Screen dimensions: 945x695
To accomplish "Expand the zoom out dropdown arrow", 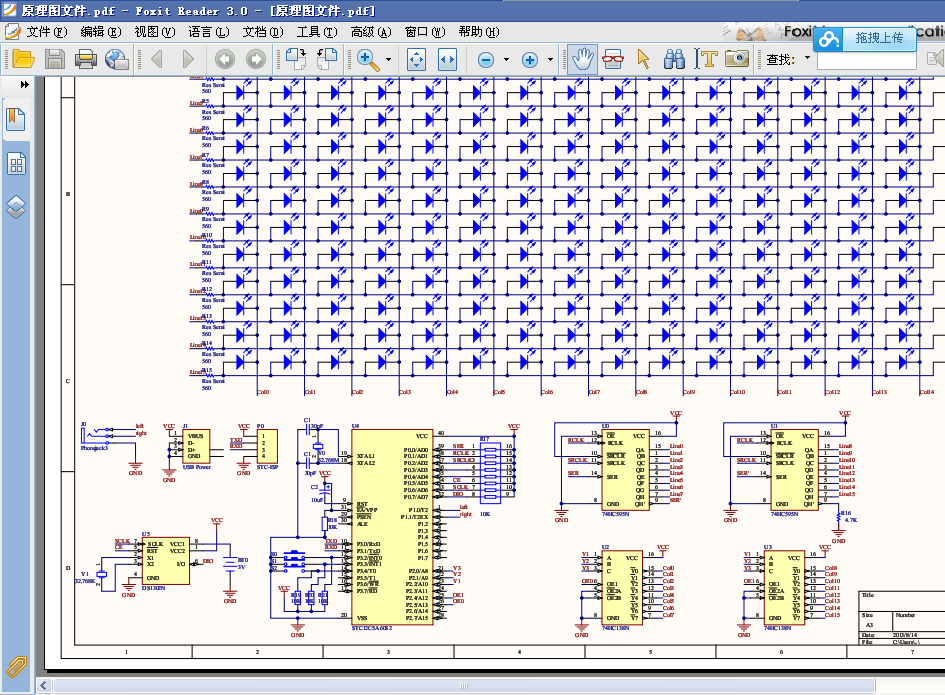I will pyautogui.click(x=506, y=60).
